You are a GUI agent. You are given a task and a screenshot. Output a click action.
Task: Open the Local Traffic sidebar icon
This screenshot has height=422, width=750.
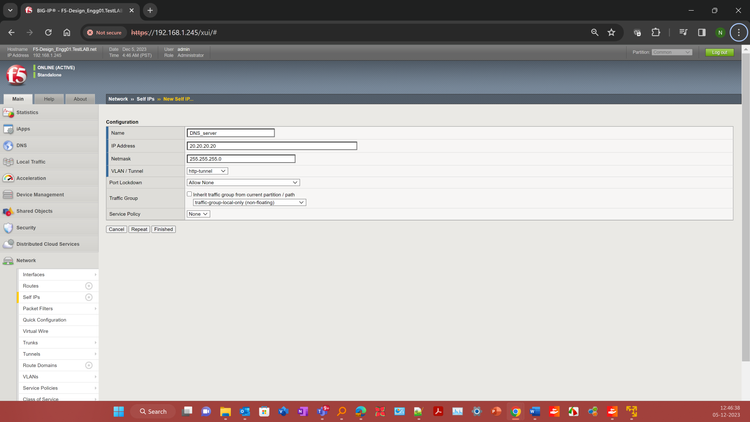point(8,162)
